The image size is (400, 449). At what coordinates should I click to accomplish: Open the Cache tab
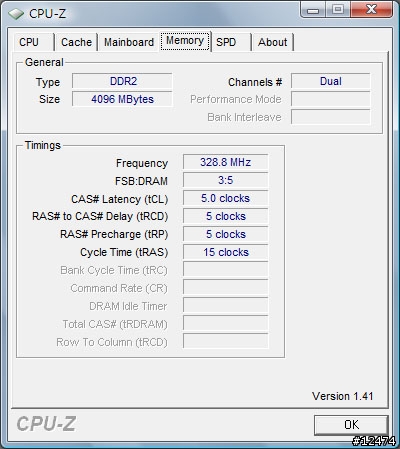(76, 42)
